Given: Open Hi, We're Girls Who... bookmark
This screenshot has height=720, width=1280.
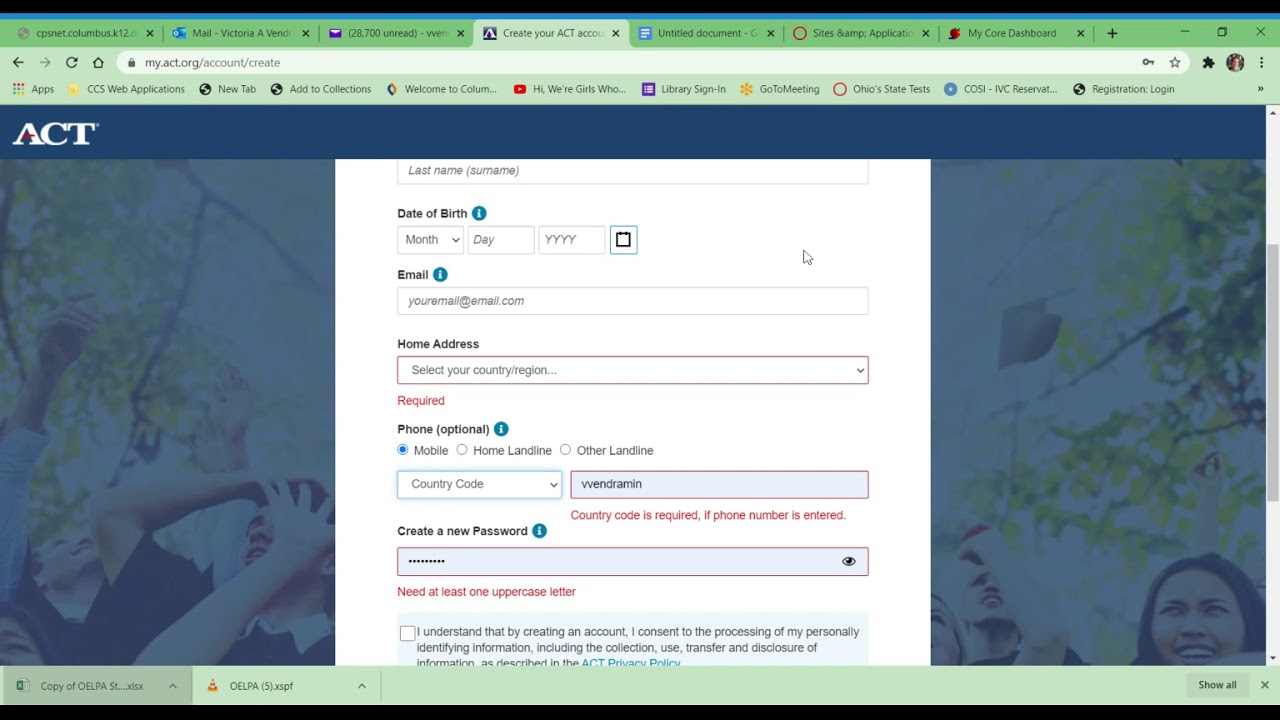Looking at the screenshot, I should coord(570,89).
